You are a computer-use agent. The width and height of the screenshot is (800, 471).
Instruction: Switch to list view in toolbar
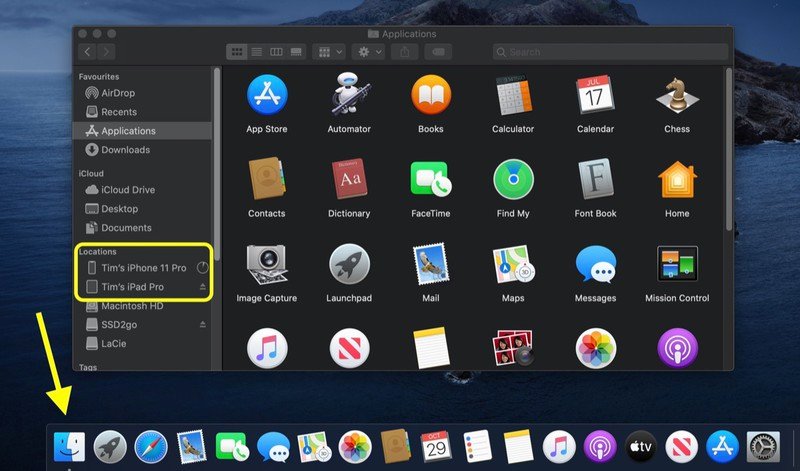256,51
